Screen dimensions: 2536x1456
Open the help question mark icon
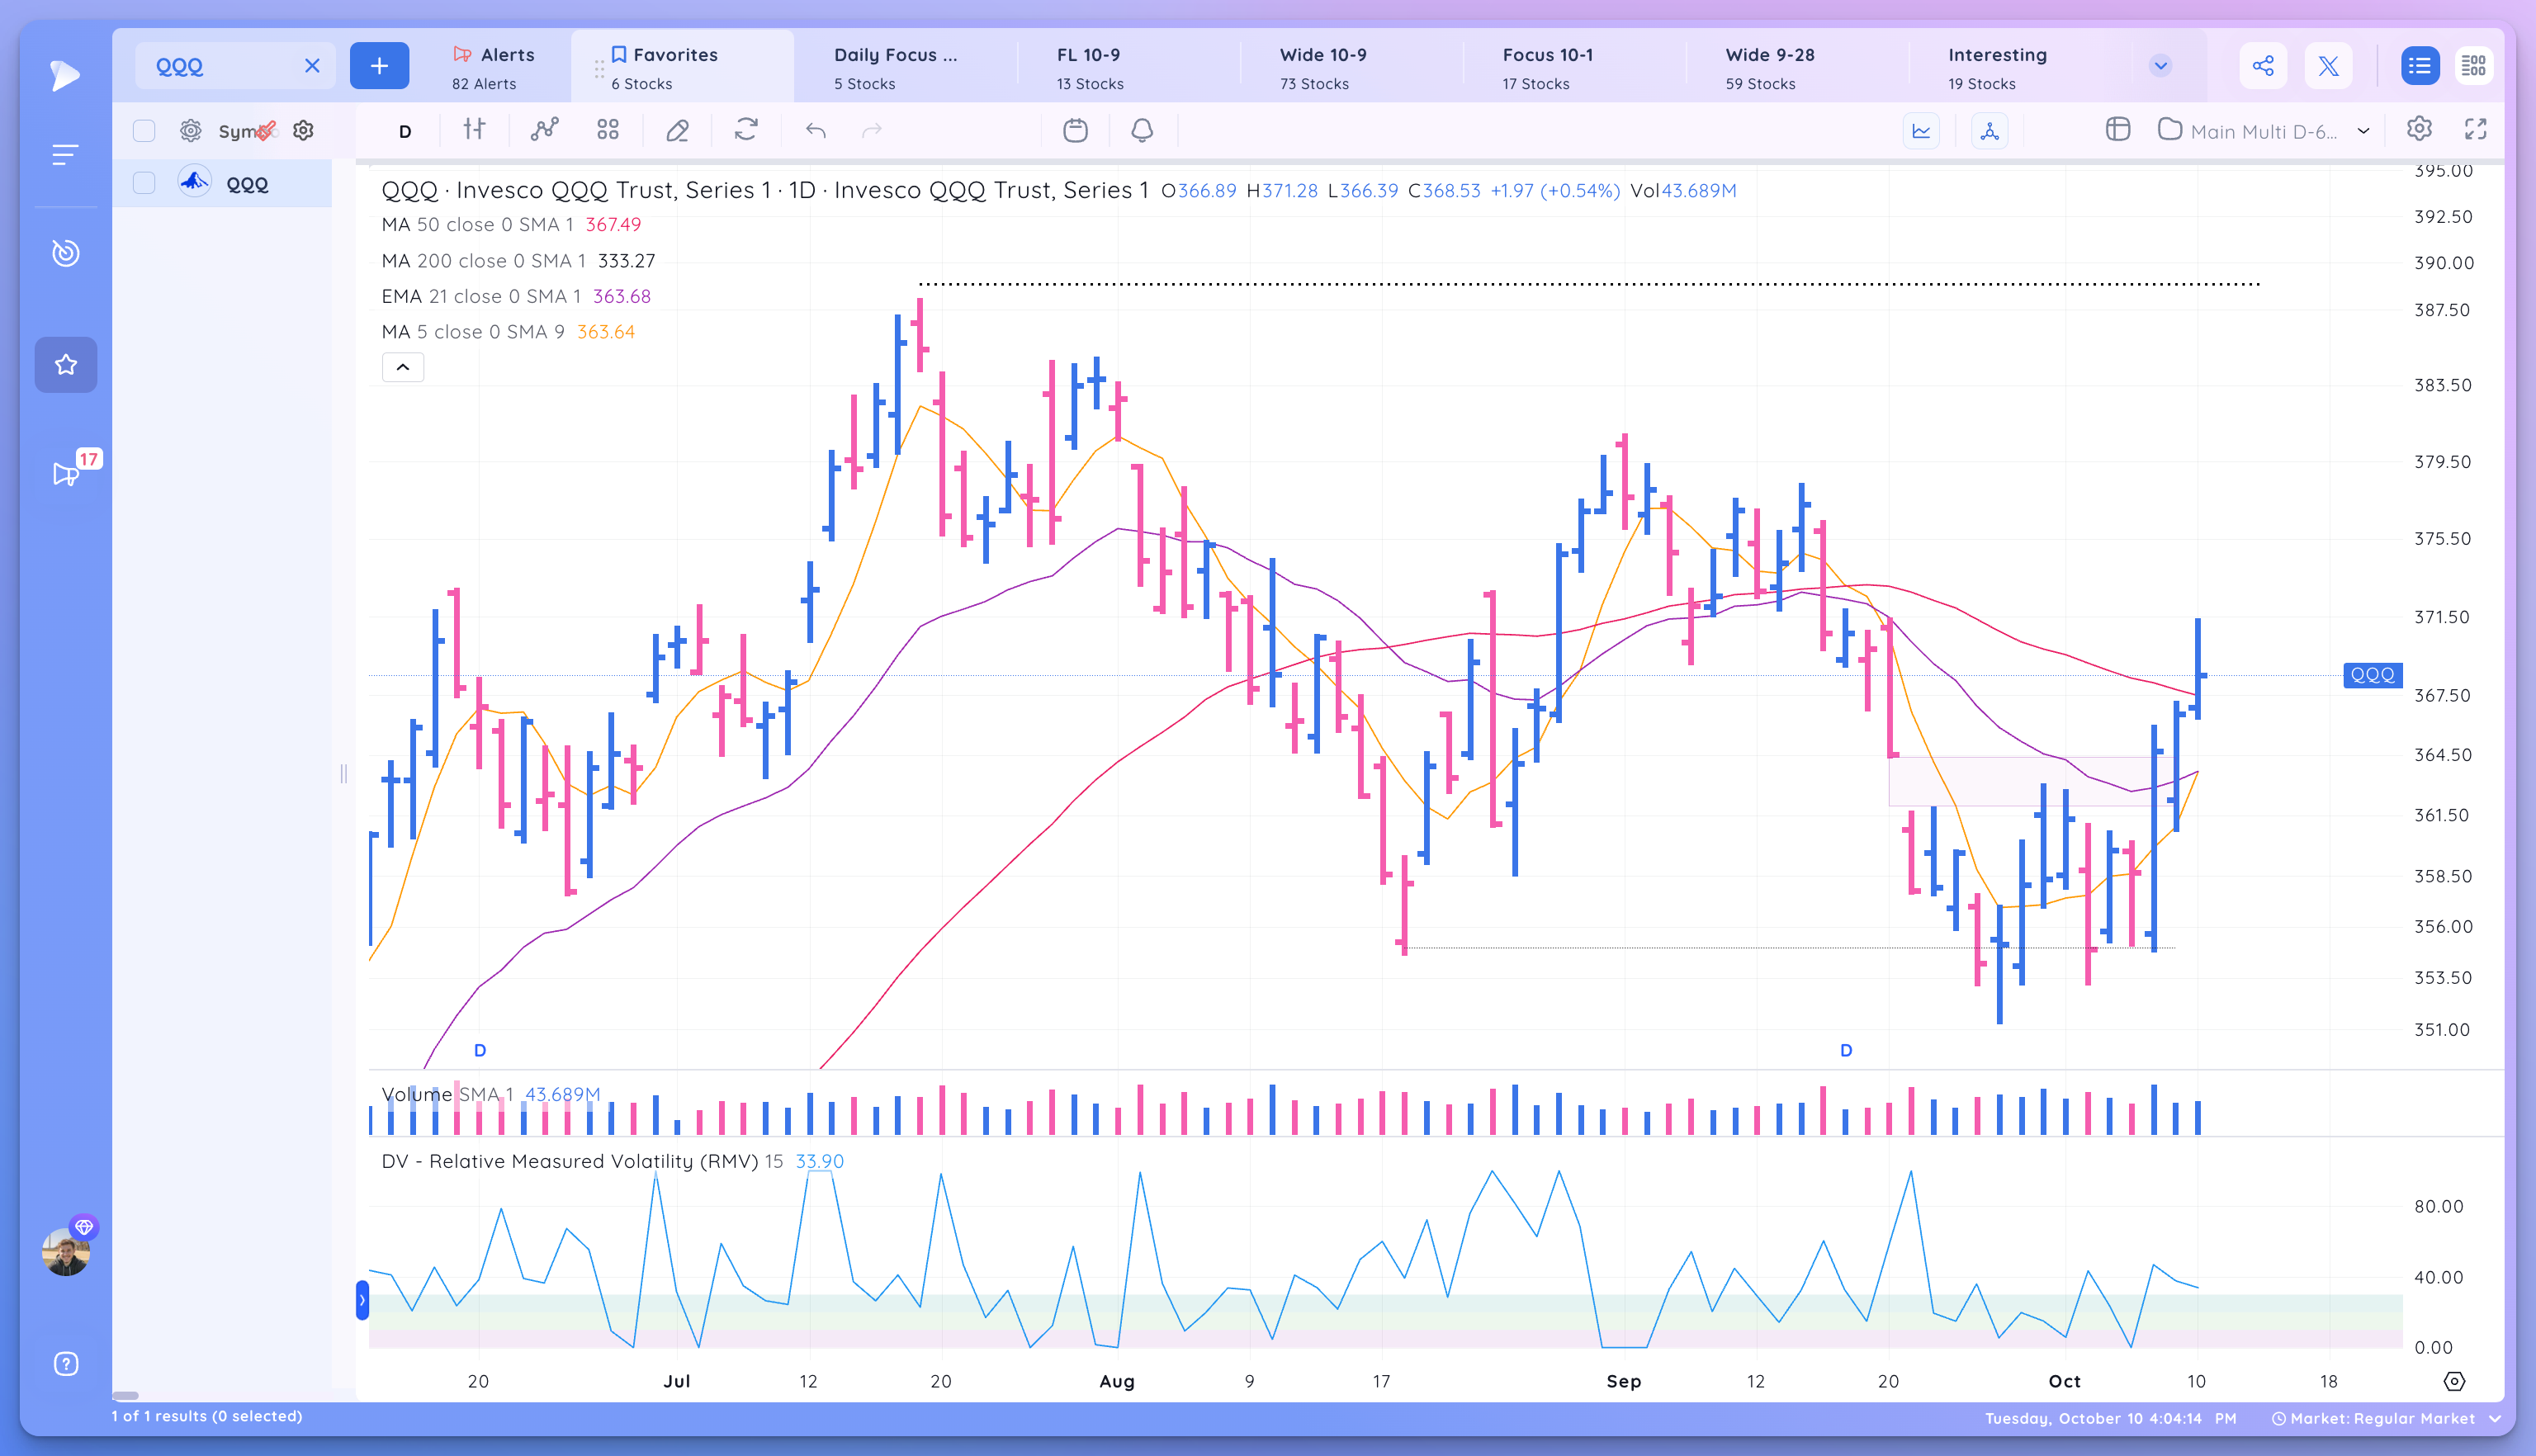click(65, 1364)
